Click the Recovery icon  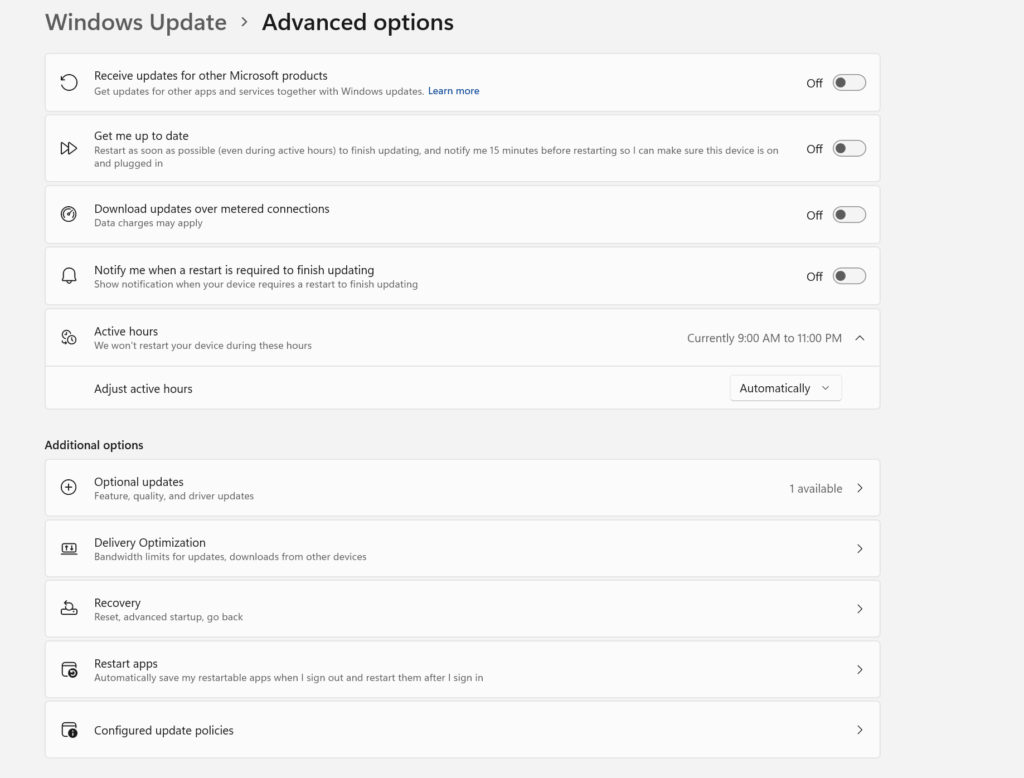[x=69, y=609]
